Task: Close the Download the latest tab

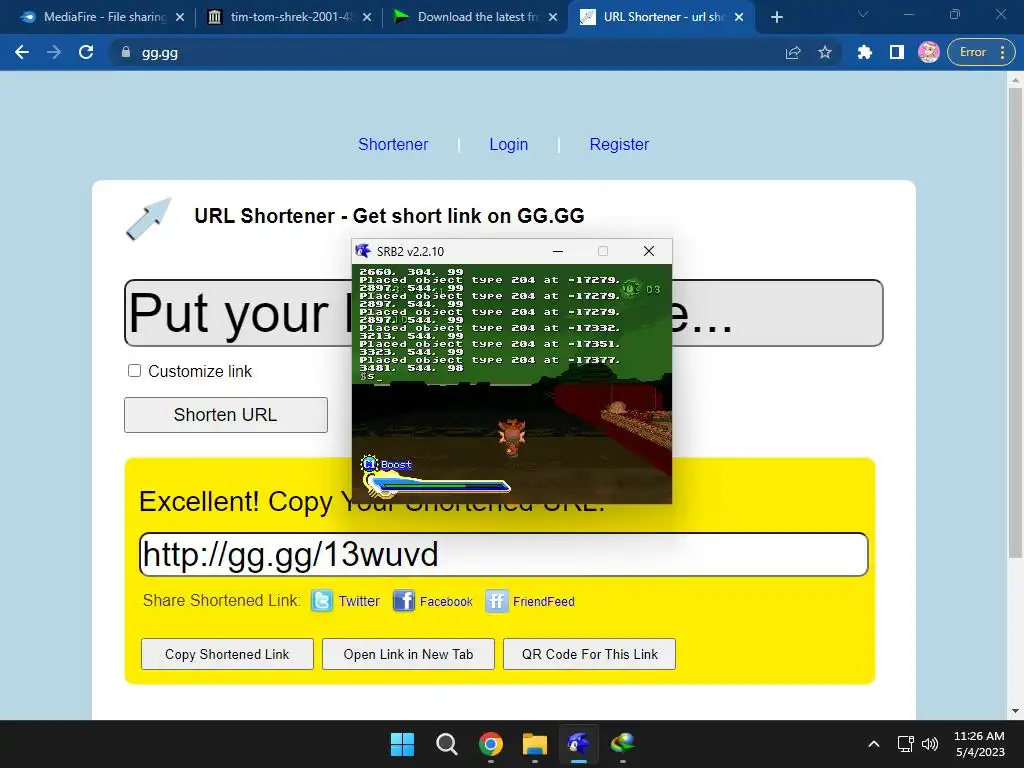Action: (553, 18)
